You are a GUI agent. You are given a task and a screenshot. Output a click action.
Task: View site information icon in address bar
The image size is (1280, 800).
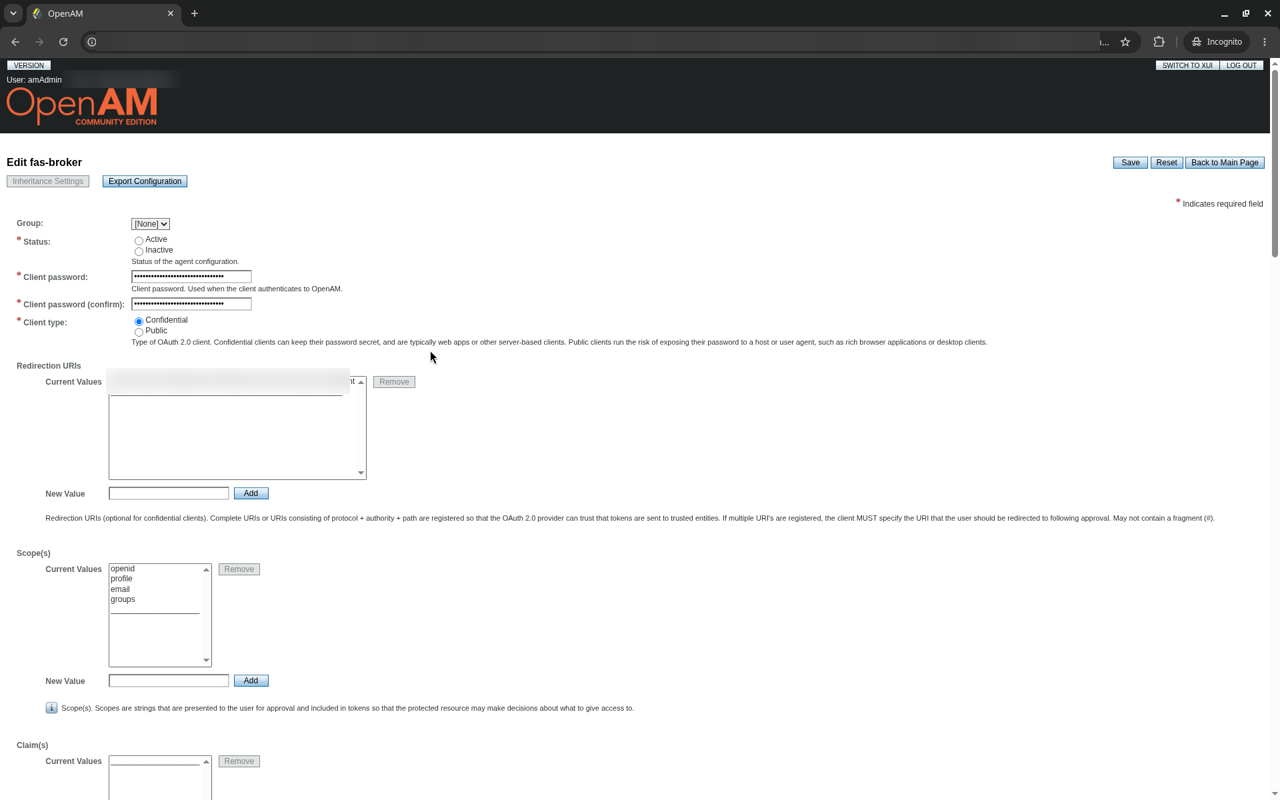coord(92,42)
